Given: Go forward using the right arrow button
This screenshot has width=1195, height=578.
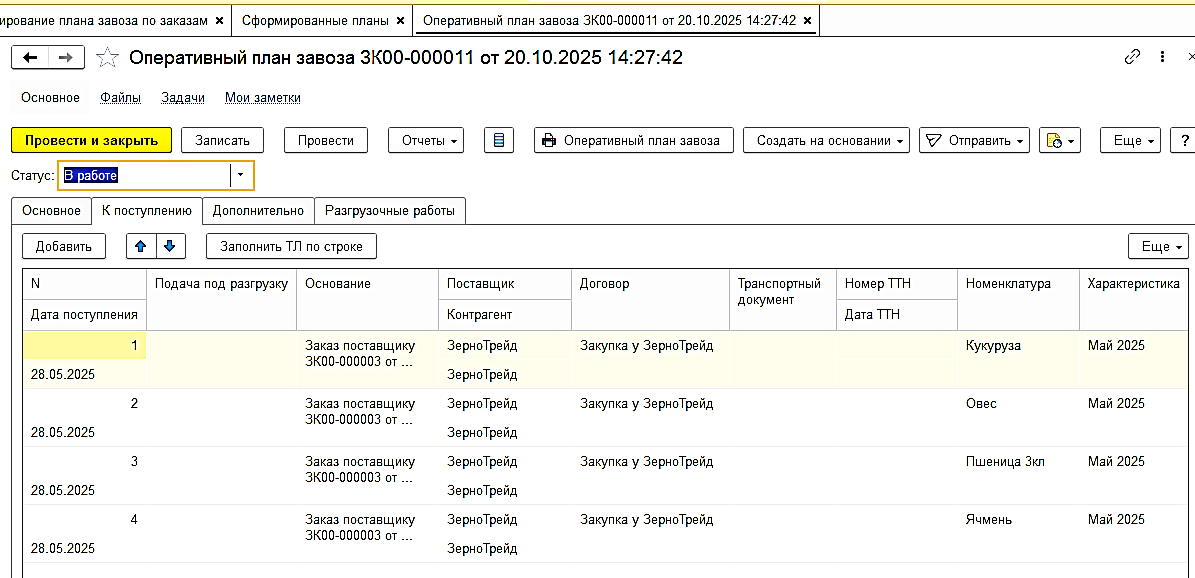Looking at the screenshot, I should (x=66, y=58).
